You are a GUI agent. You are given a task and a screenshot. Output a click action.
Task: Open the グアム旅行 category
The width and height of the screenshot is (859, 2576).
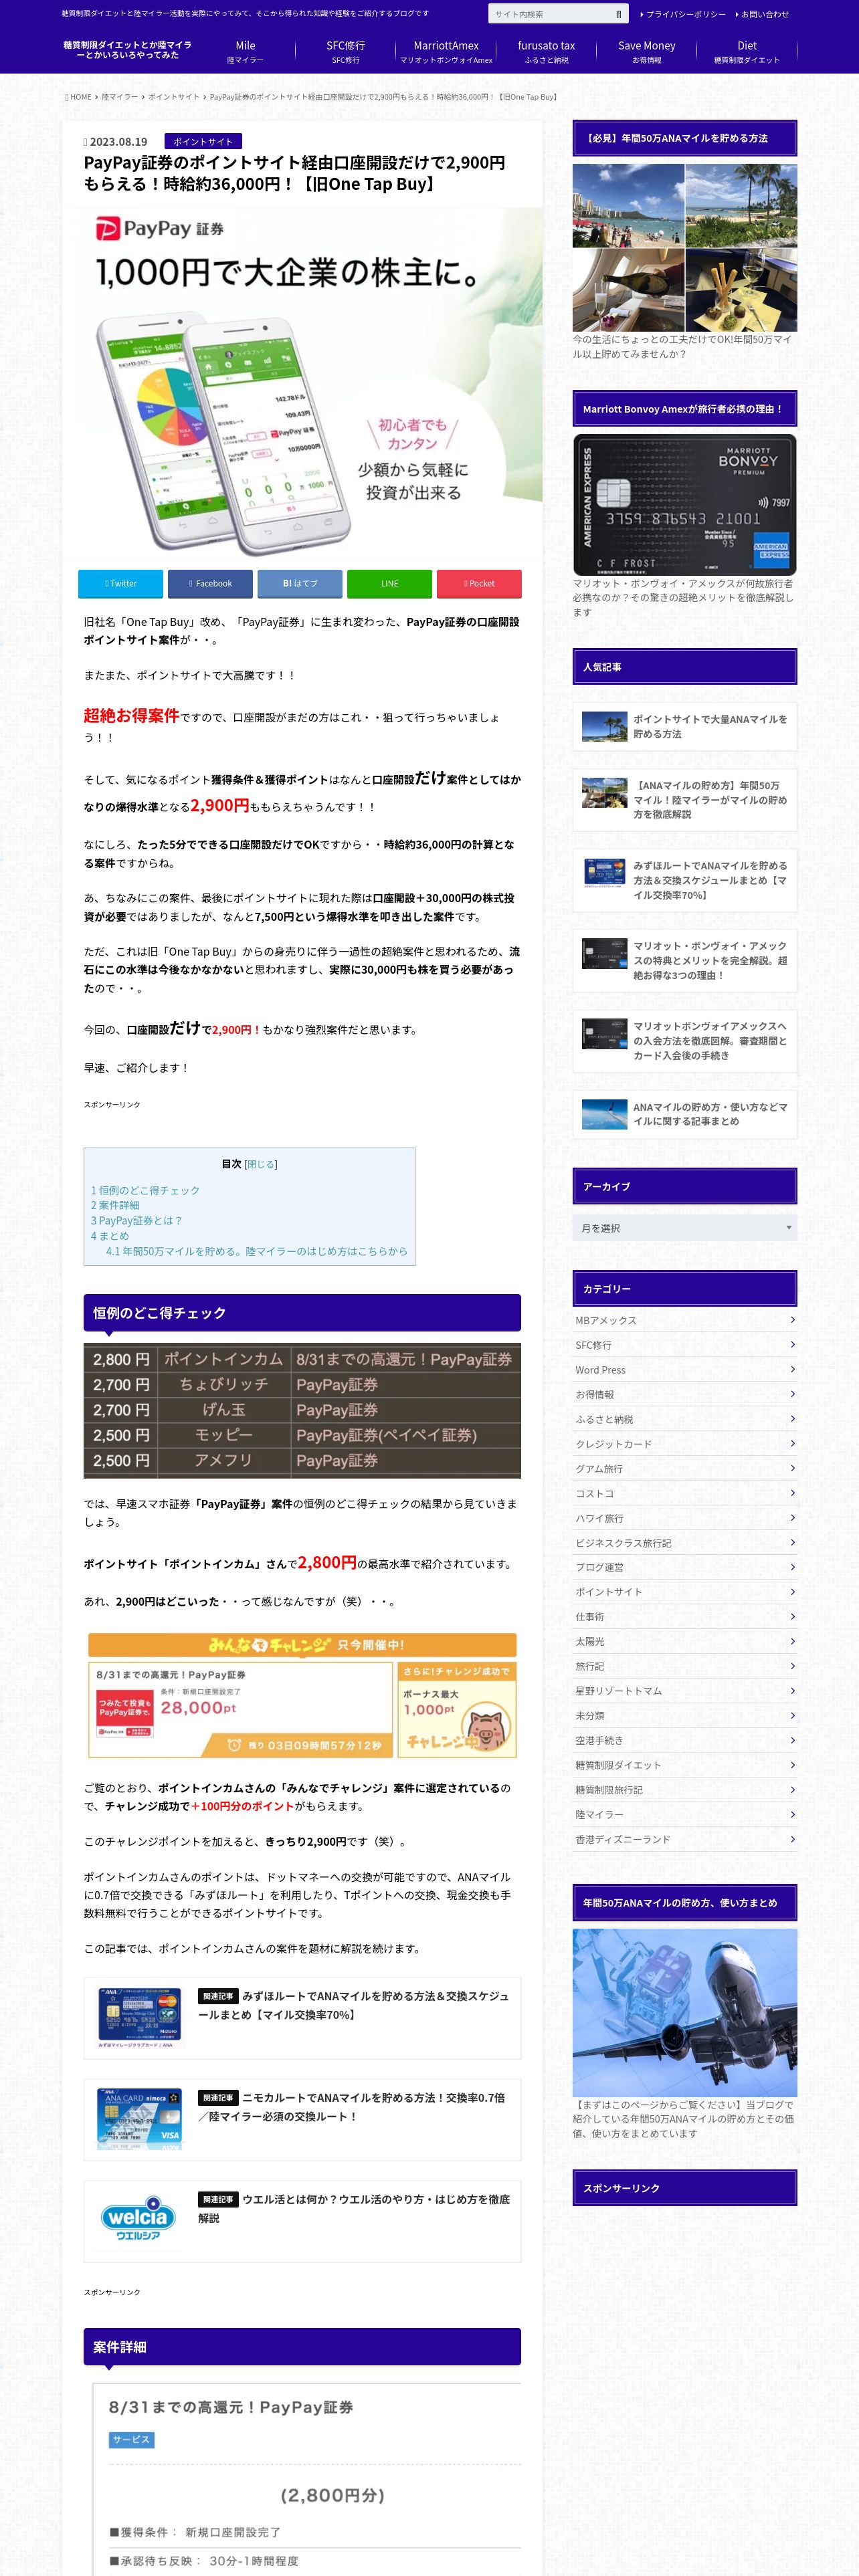[684, 1469]
